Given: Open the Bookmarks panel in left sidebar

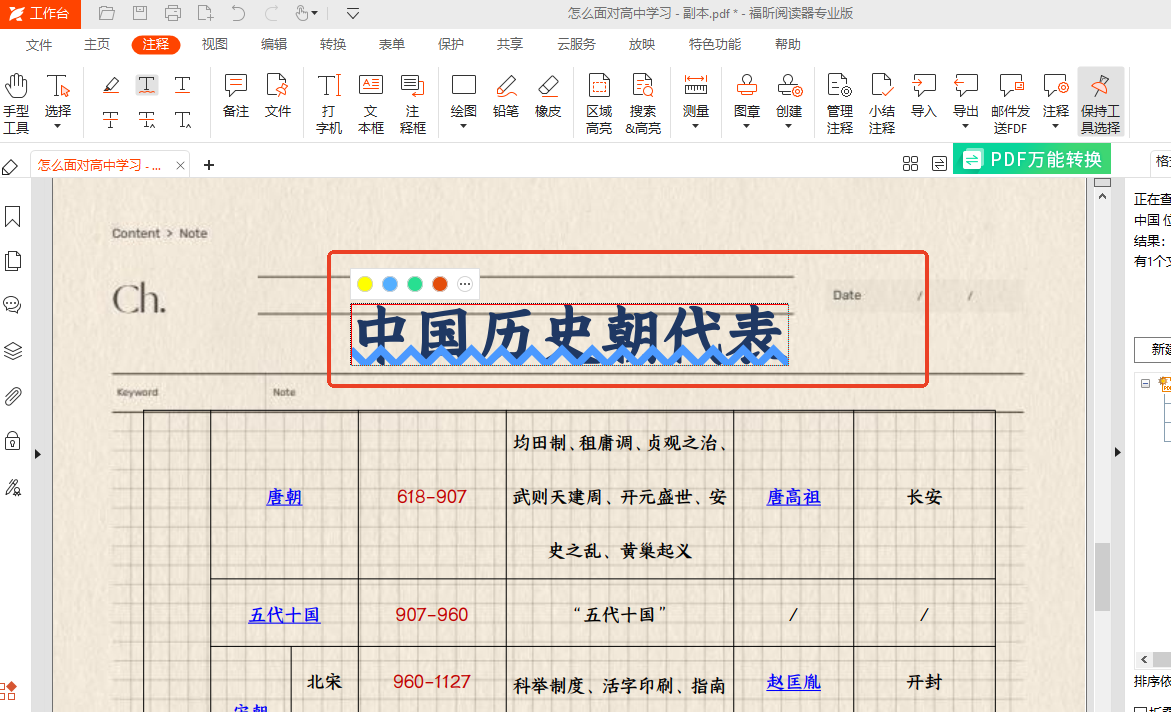Looking at the screenshot, I should click(13, 217).
